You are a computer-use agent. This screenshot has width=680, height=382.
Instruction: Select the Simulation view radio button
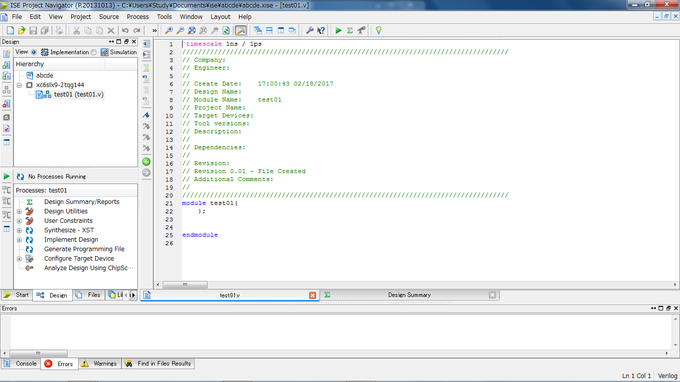94,52
